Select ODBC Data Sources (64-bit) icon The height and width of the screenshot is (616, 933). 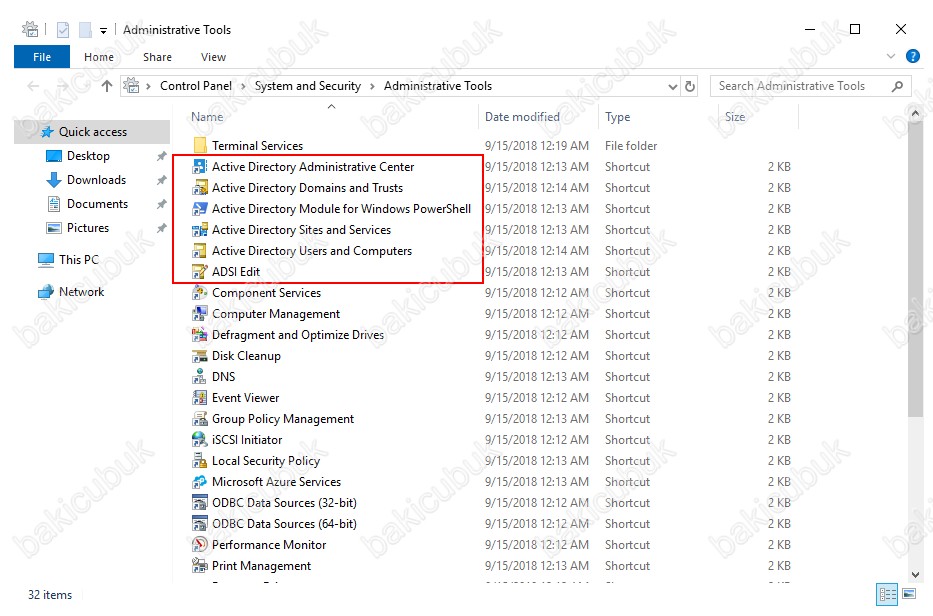(x=199, y=524)
